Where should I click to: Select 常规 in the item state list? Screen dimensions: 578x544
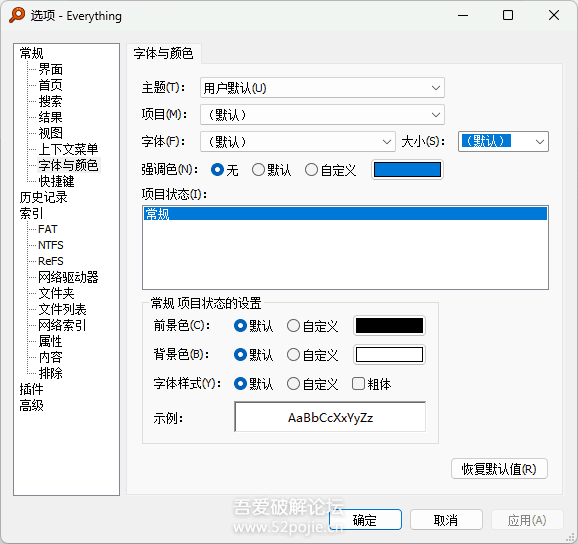pyautogui.click(x=345, y=214)
